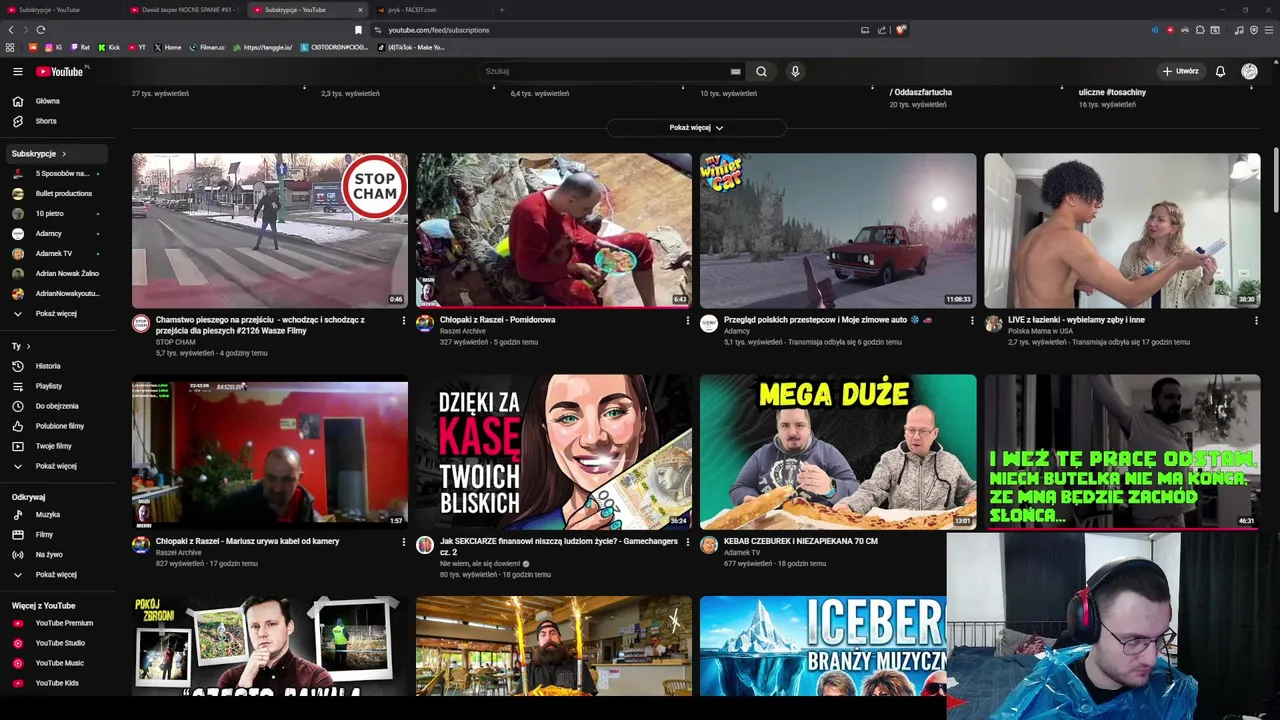1280x720 pixels.
Task: Open the TikTok bookmark
Action: (x=410, y=47)
